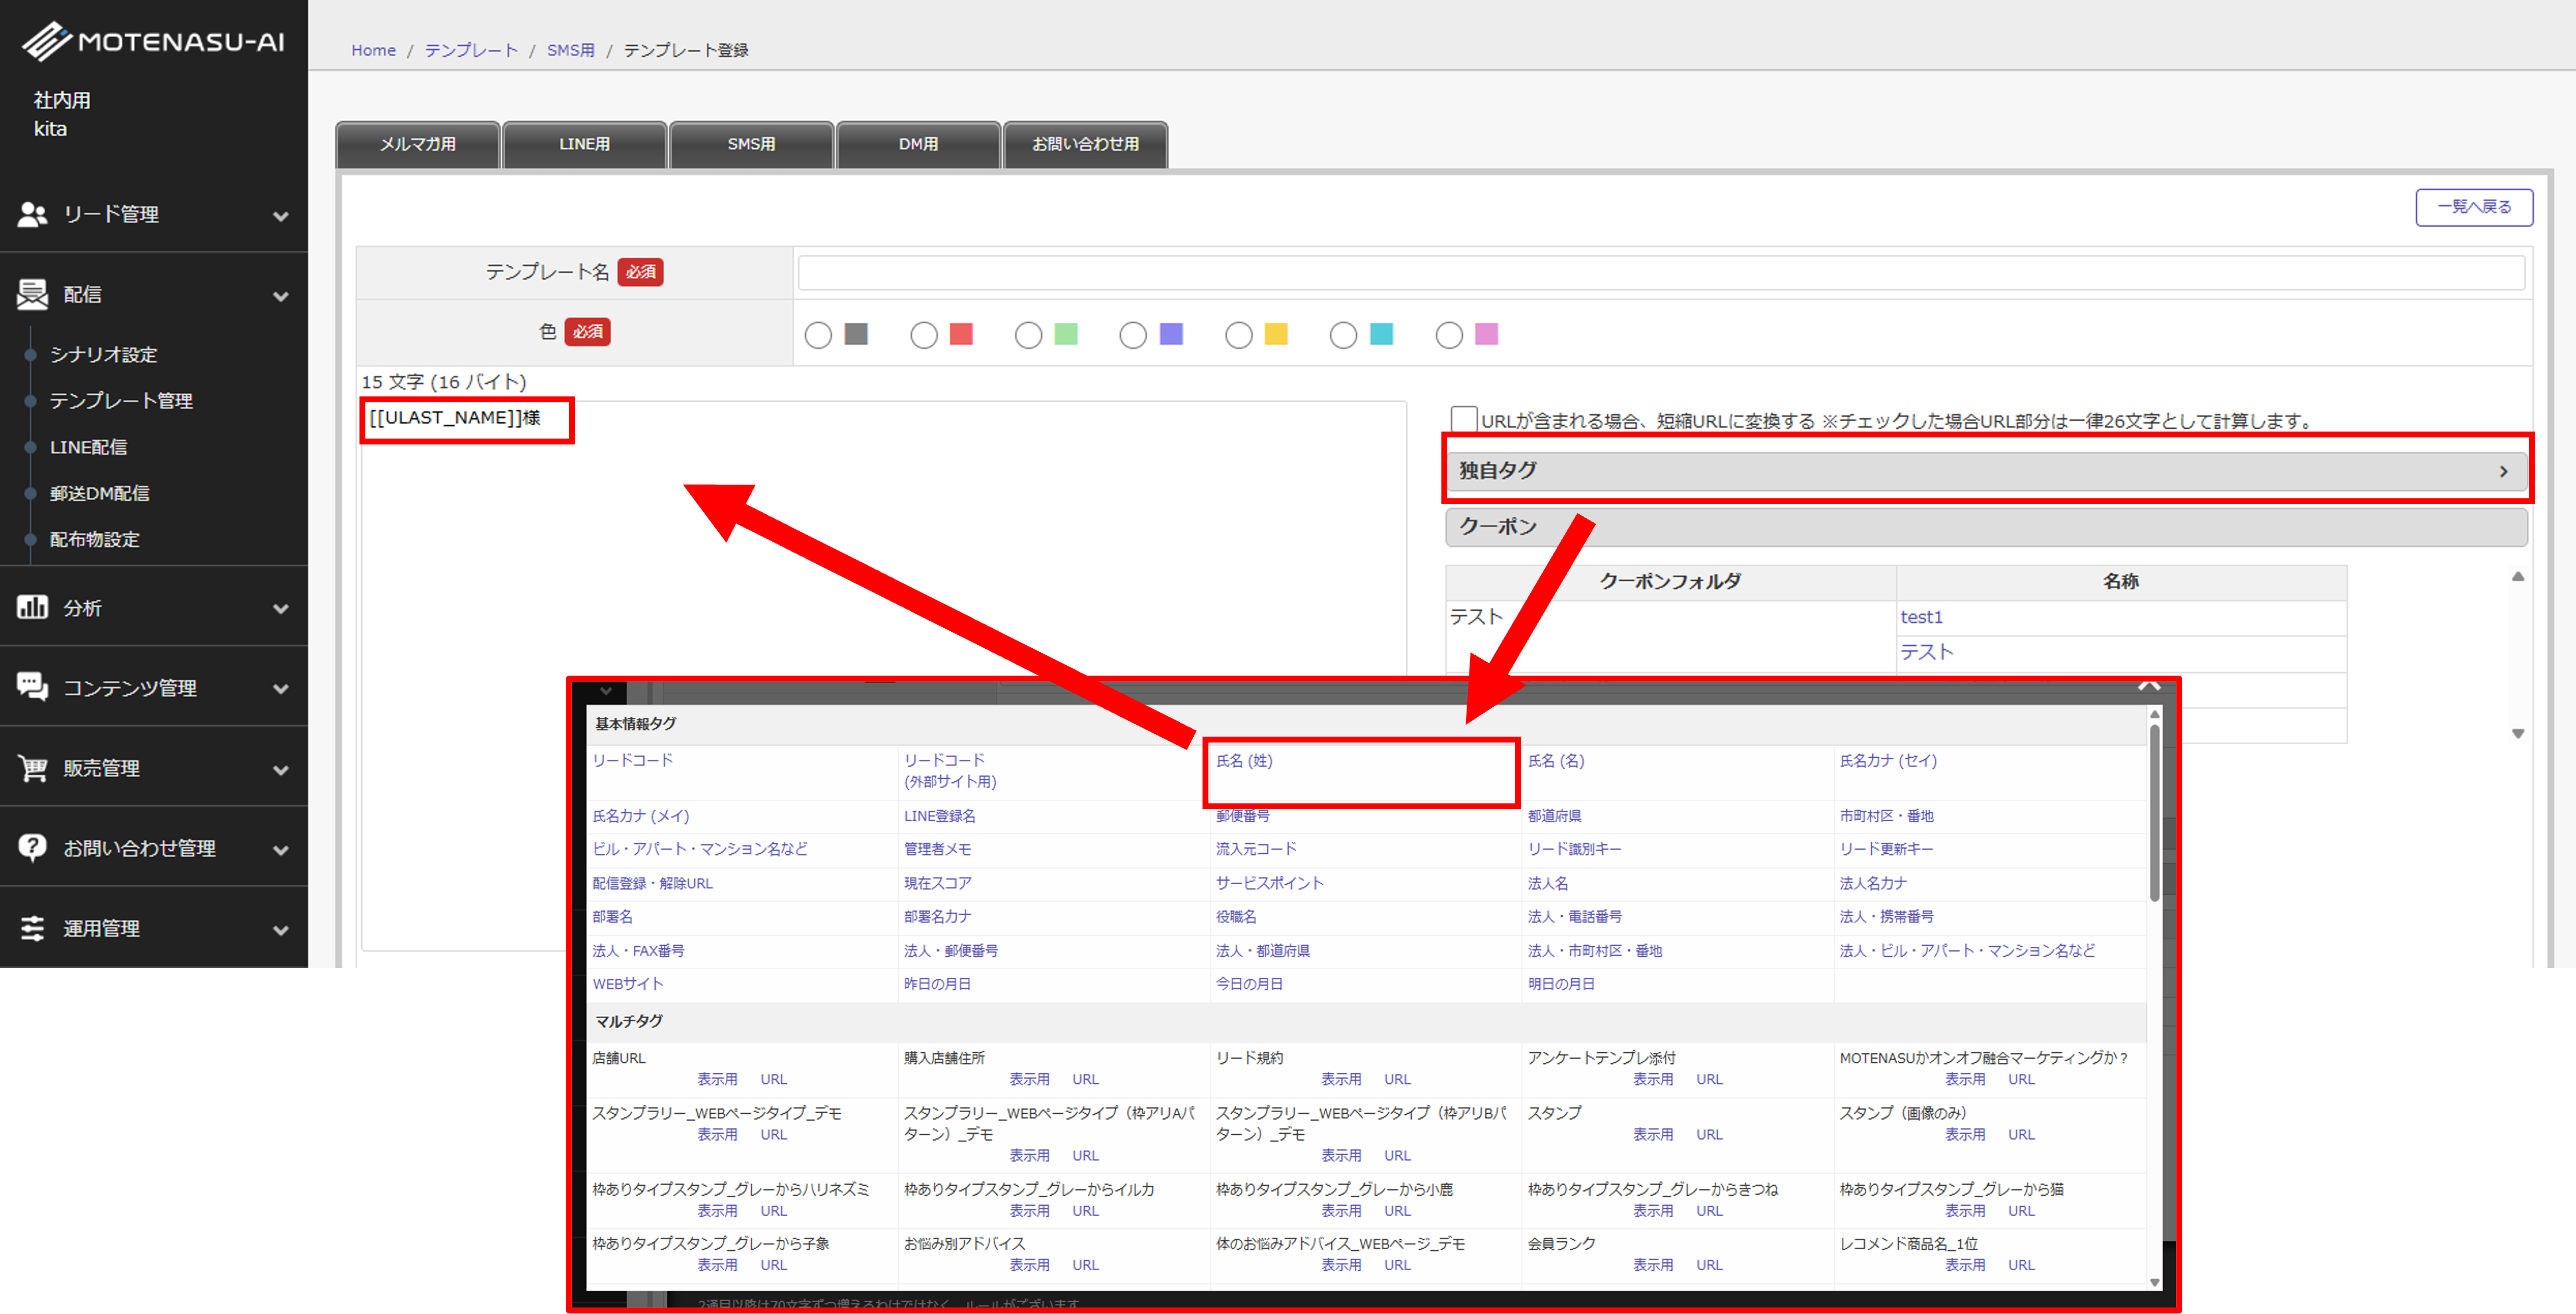
Task: Click the テンプレート名 input field
Action: tap(1660, 272)
